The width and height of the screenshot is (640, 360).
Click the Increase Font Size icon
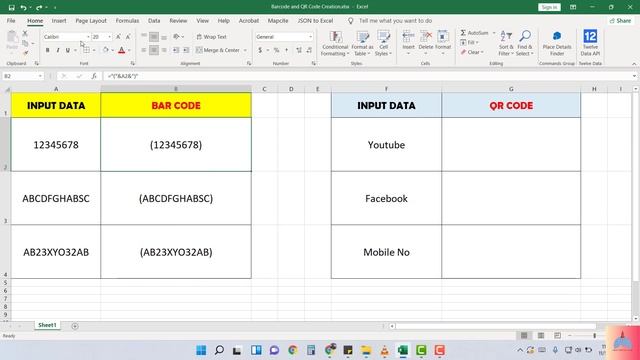click(x=118, y=37)
